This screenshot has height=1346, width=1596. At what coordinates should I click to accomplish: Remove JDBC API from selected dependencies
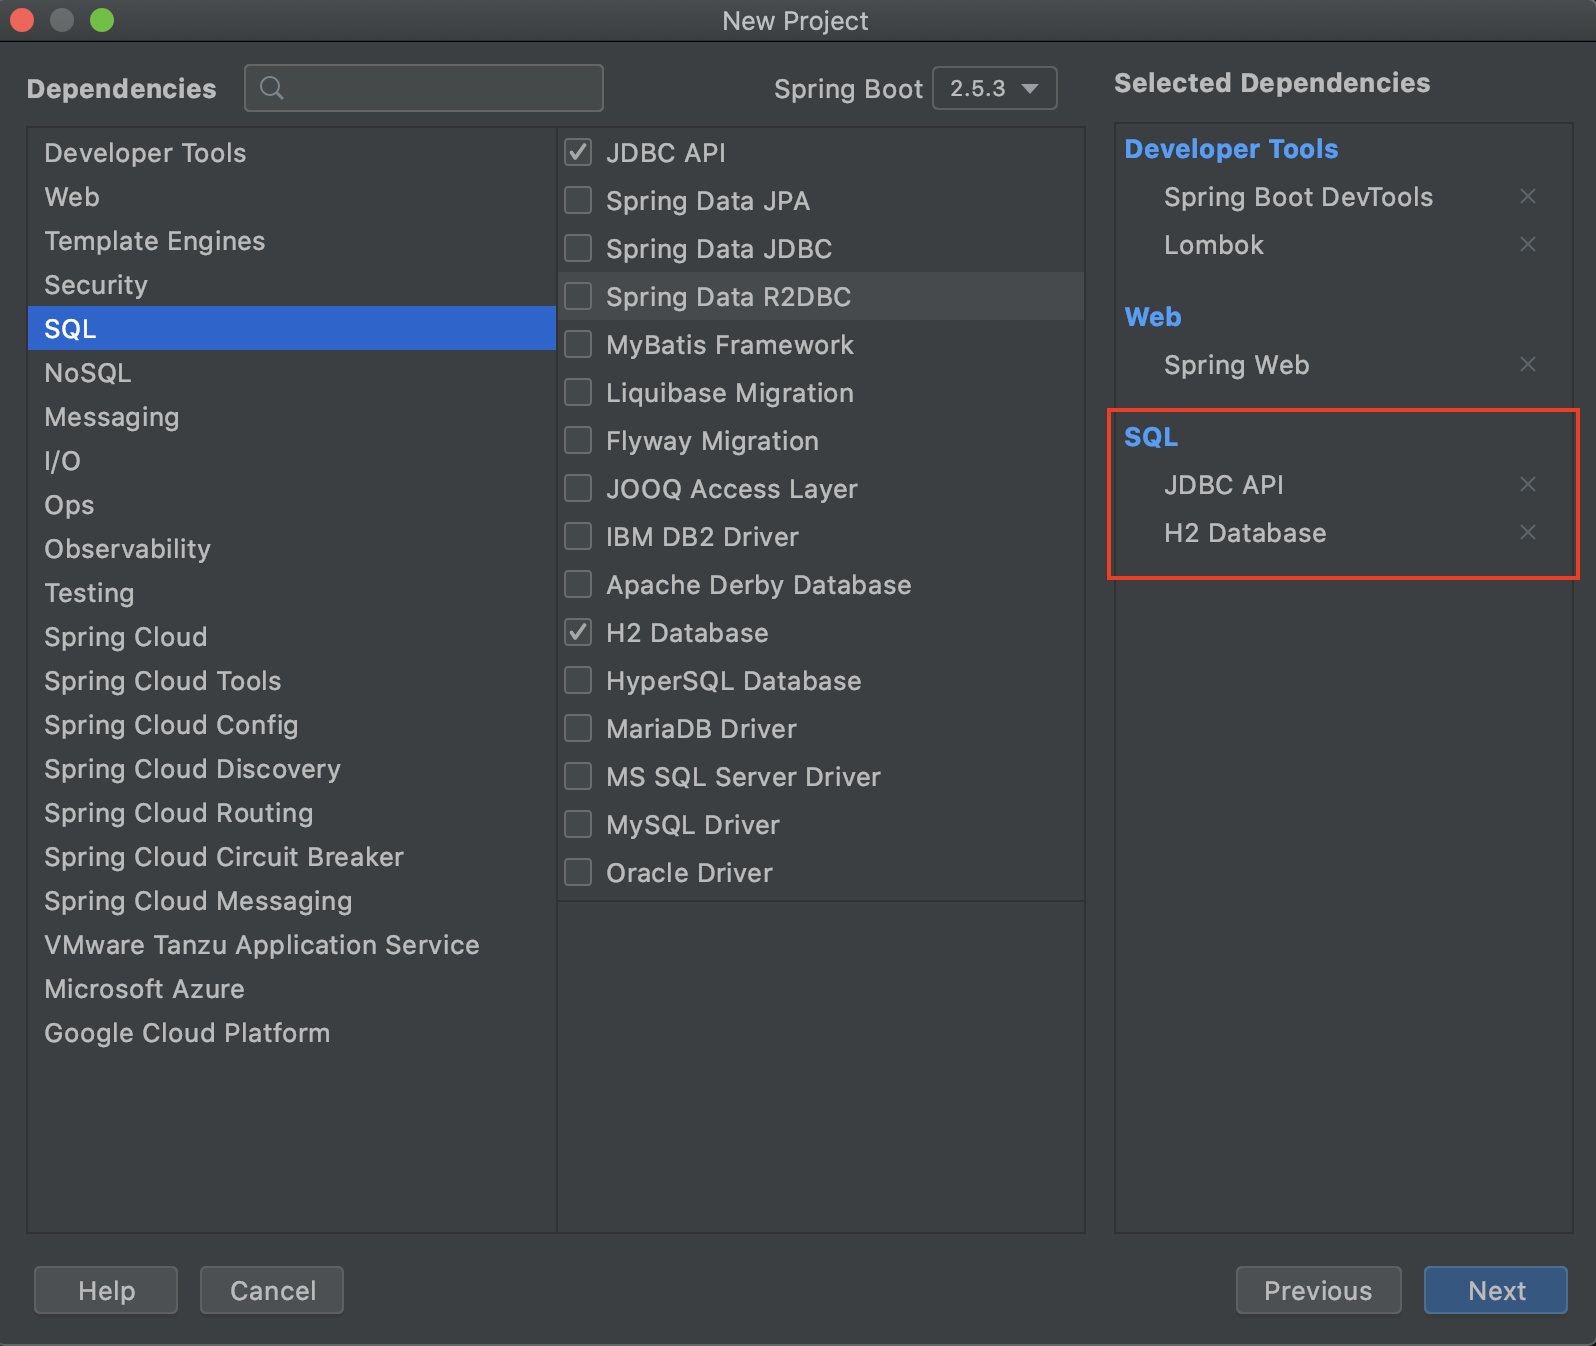1527,484
